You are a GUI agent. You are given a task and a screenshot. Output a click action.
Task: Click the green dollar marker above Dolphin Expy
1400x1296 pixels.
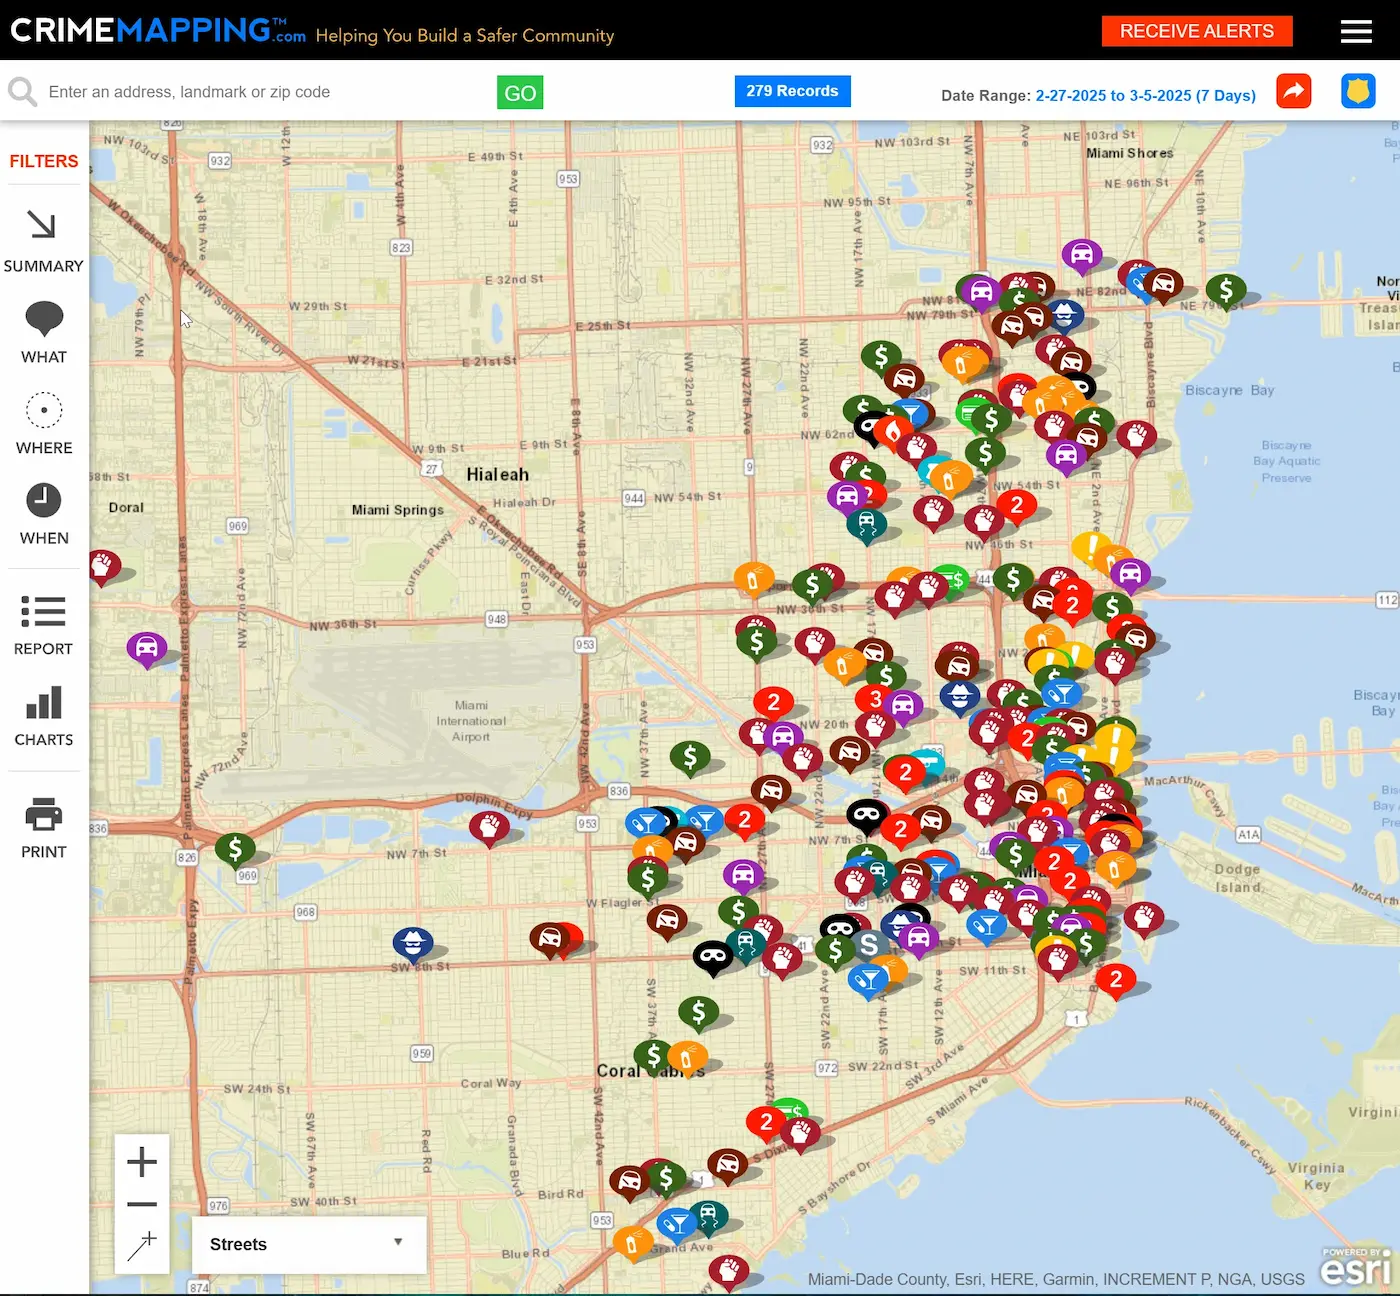tap(690, 759)
